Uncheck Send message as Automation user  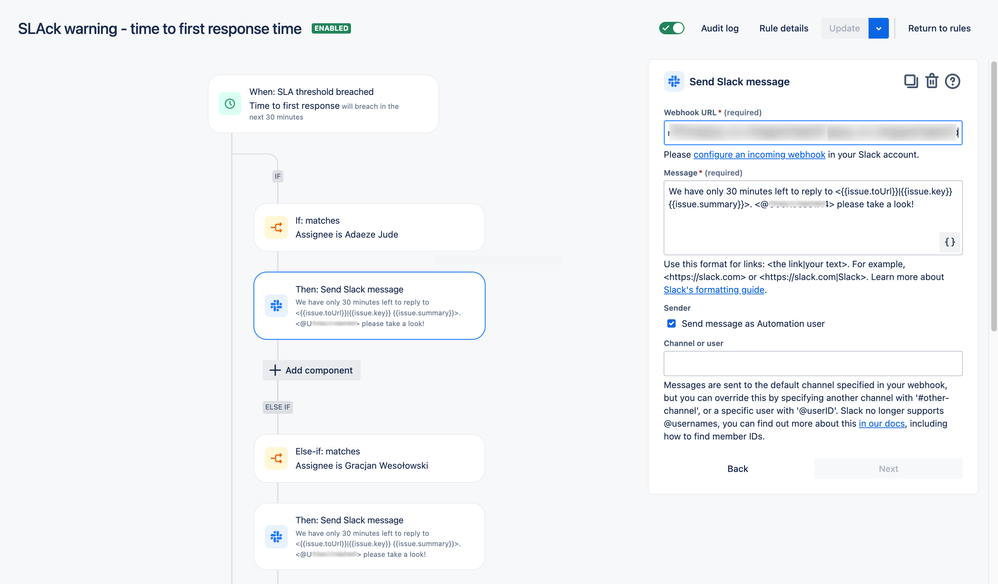click(671, 323)
